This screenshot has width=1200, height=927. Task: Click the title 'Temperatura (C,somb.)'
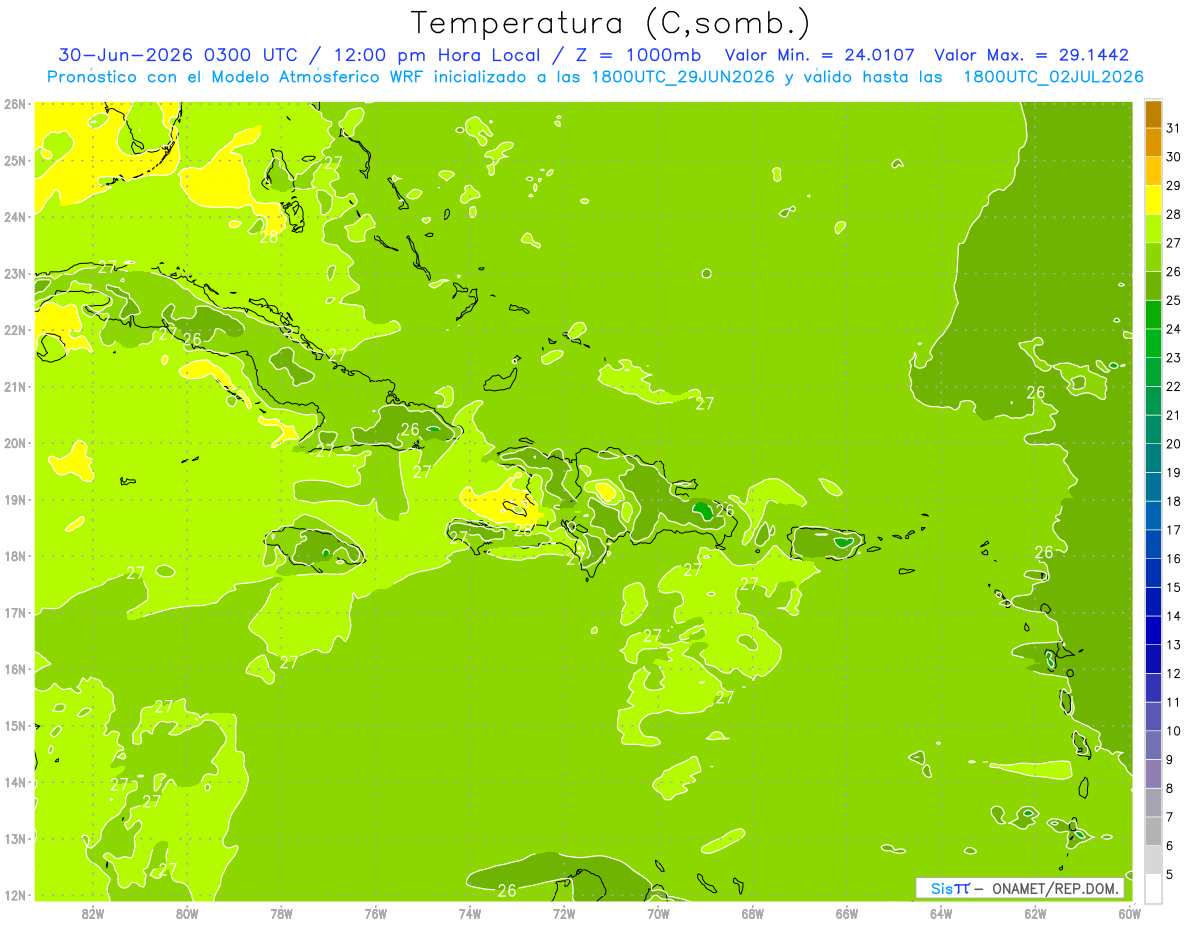[611, 23]
